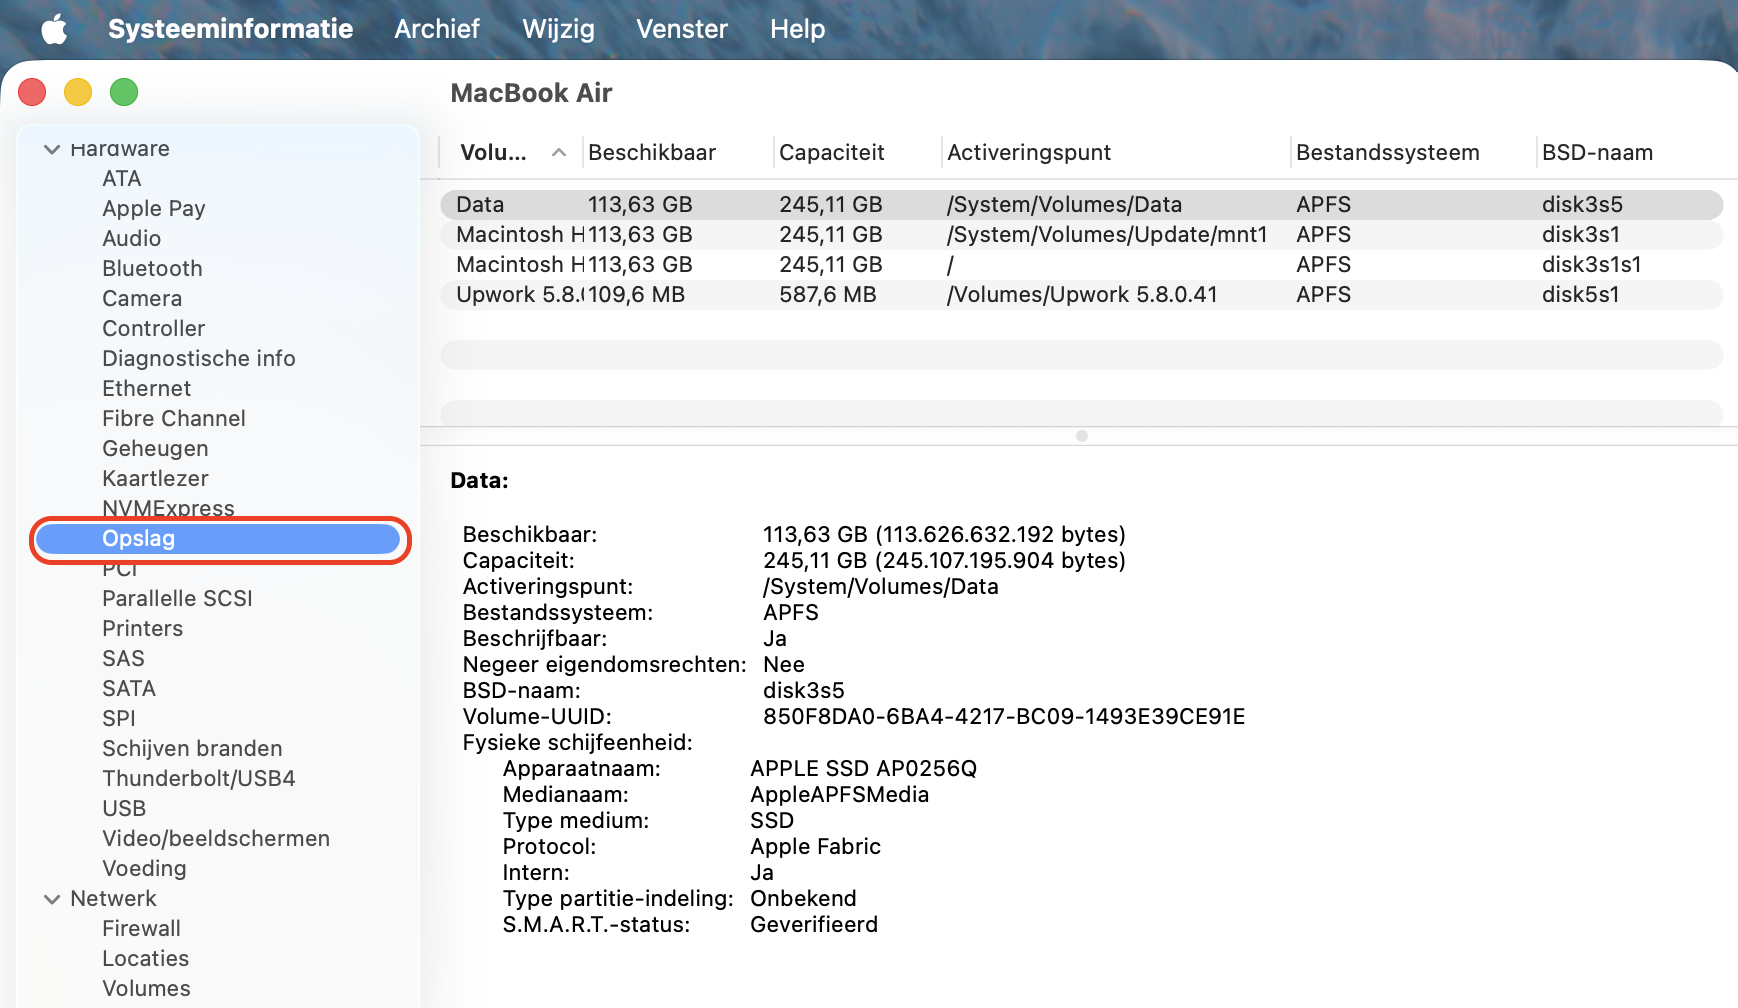Viewport: 1738px width, 1008px height.
Task: Open the Wijzig menu
Action: [x=558, y=29]
